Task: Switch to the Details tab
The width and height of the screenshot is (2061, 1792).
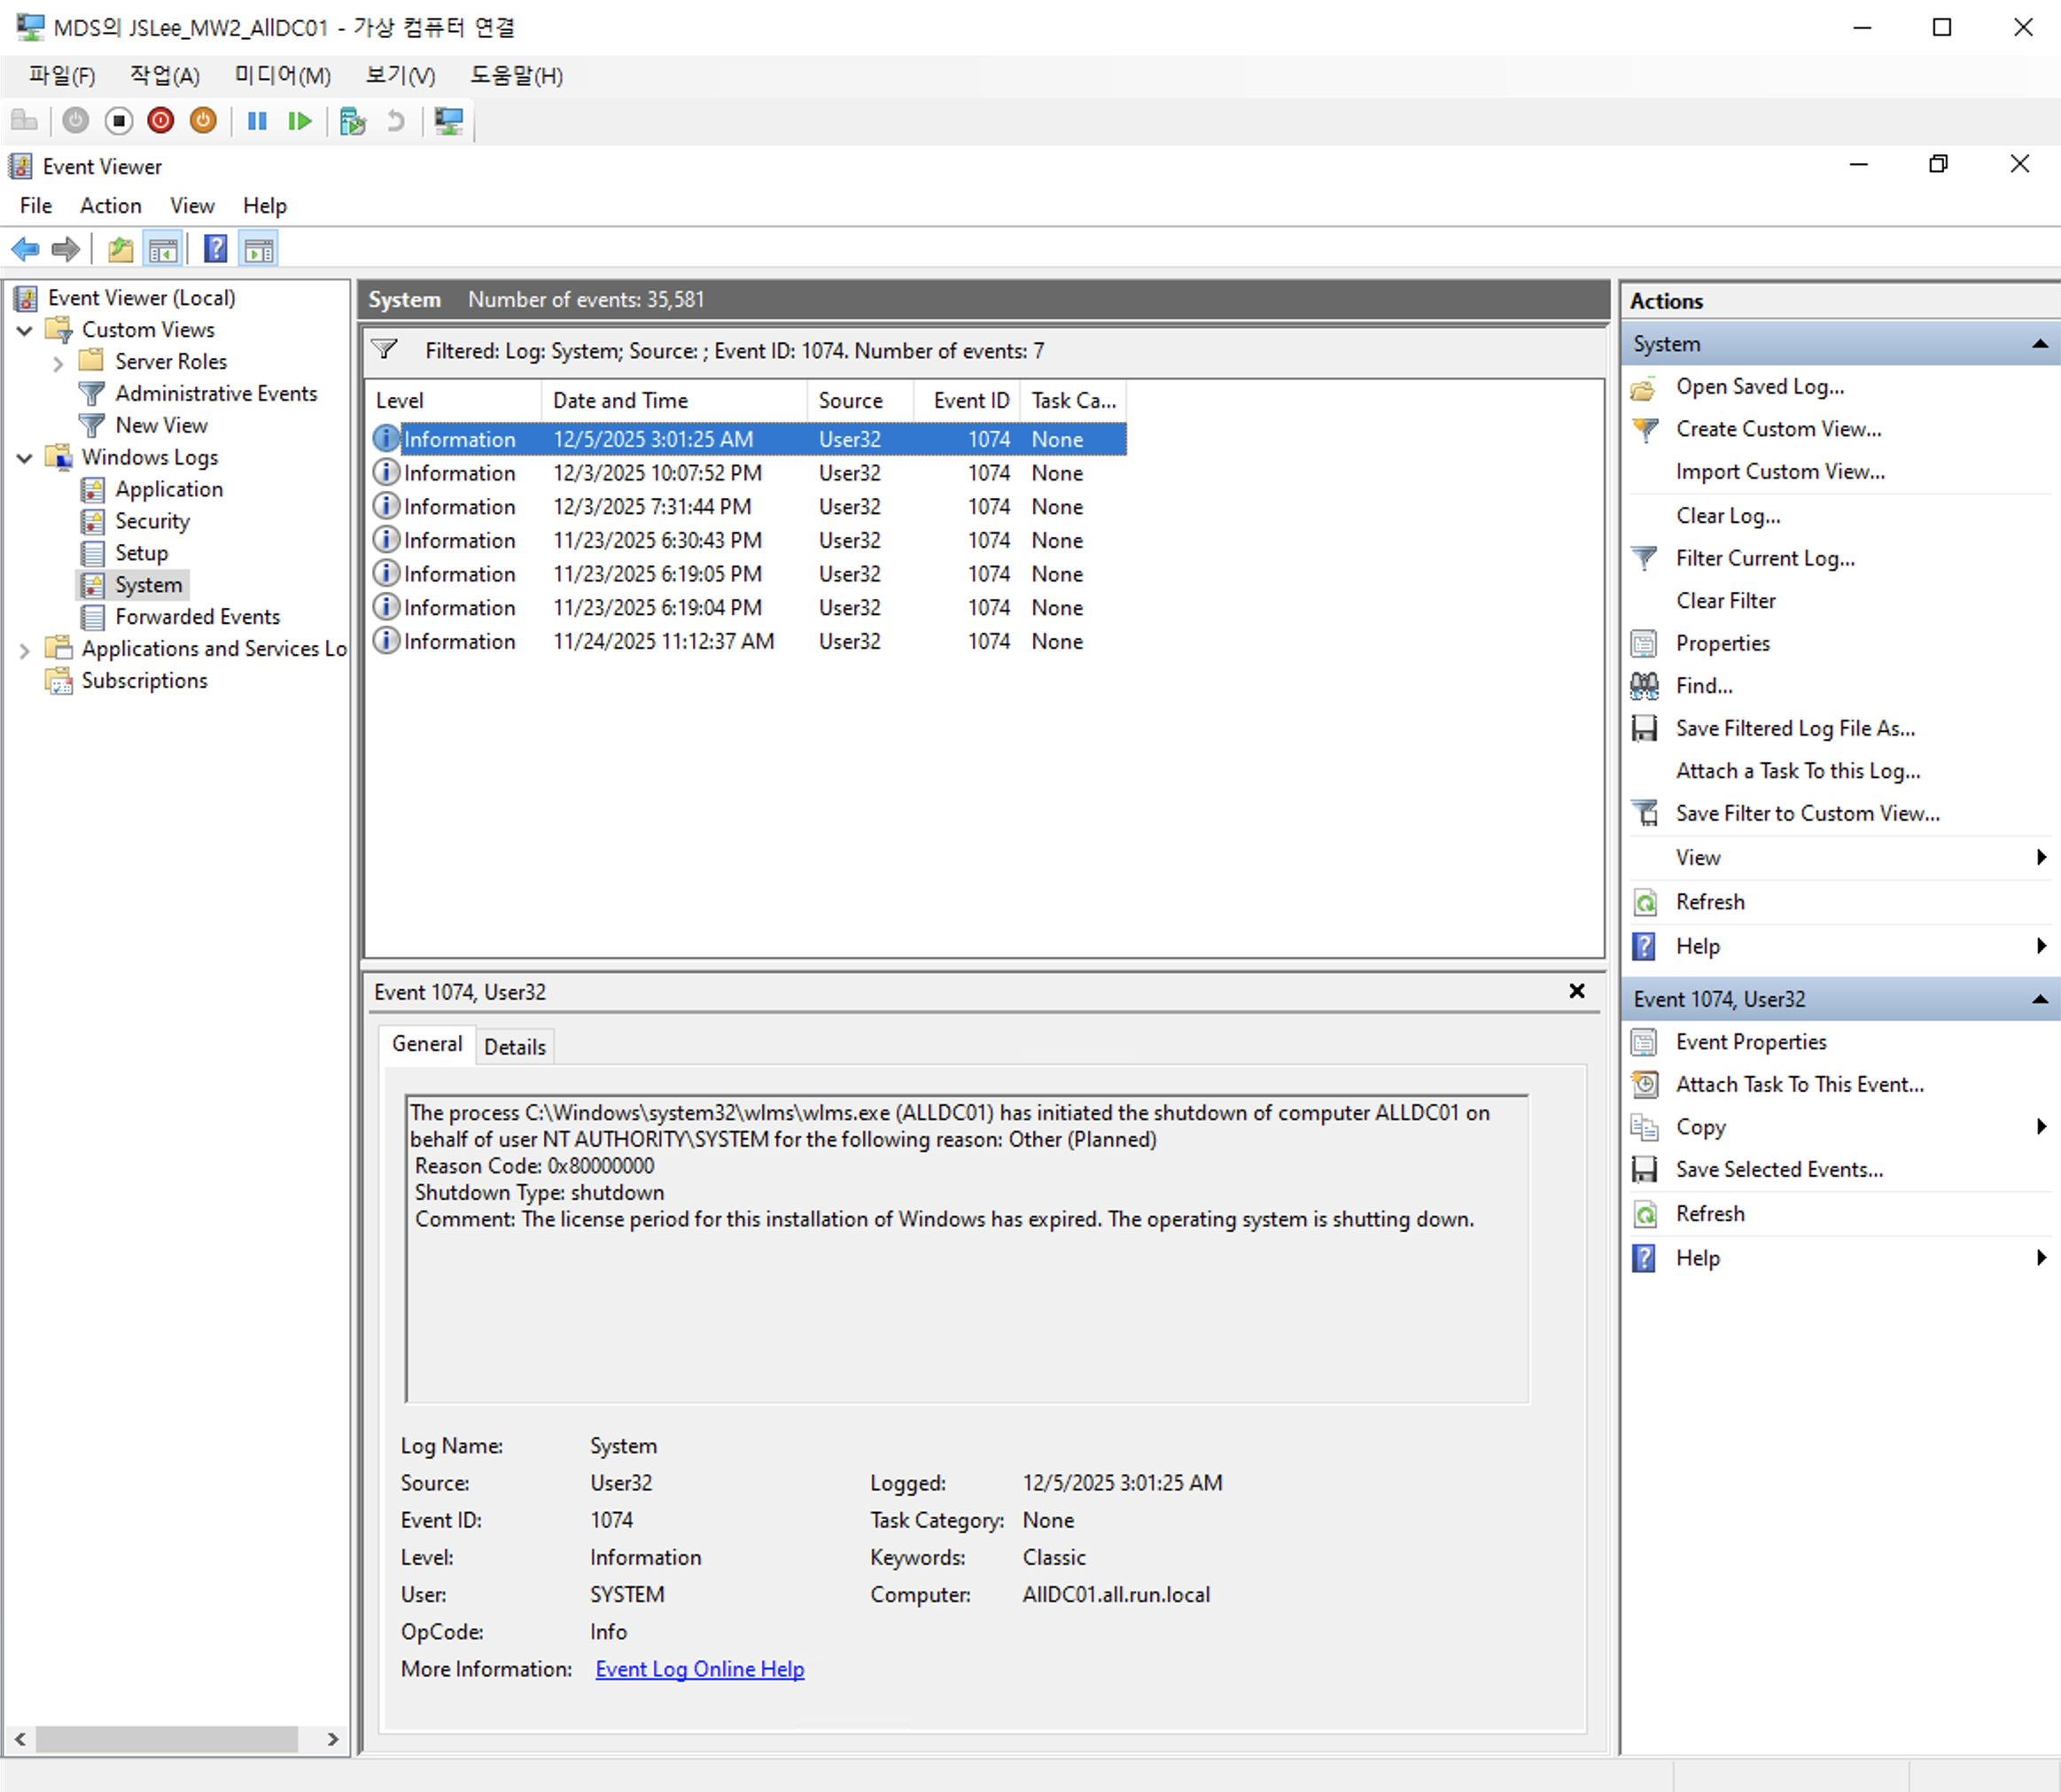Action: [514, 1047]
